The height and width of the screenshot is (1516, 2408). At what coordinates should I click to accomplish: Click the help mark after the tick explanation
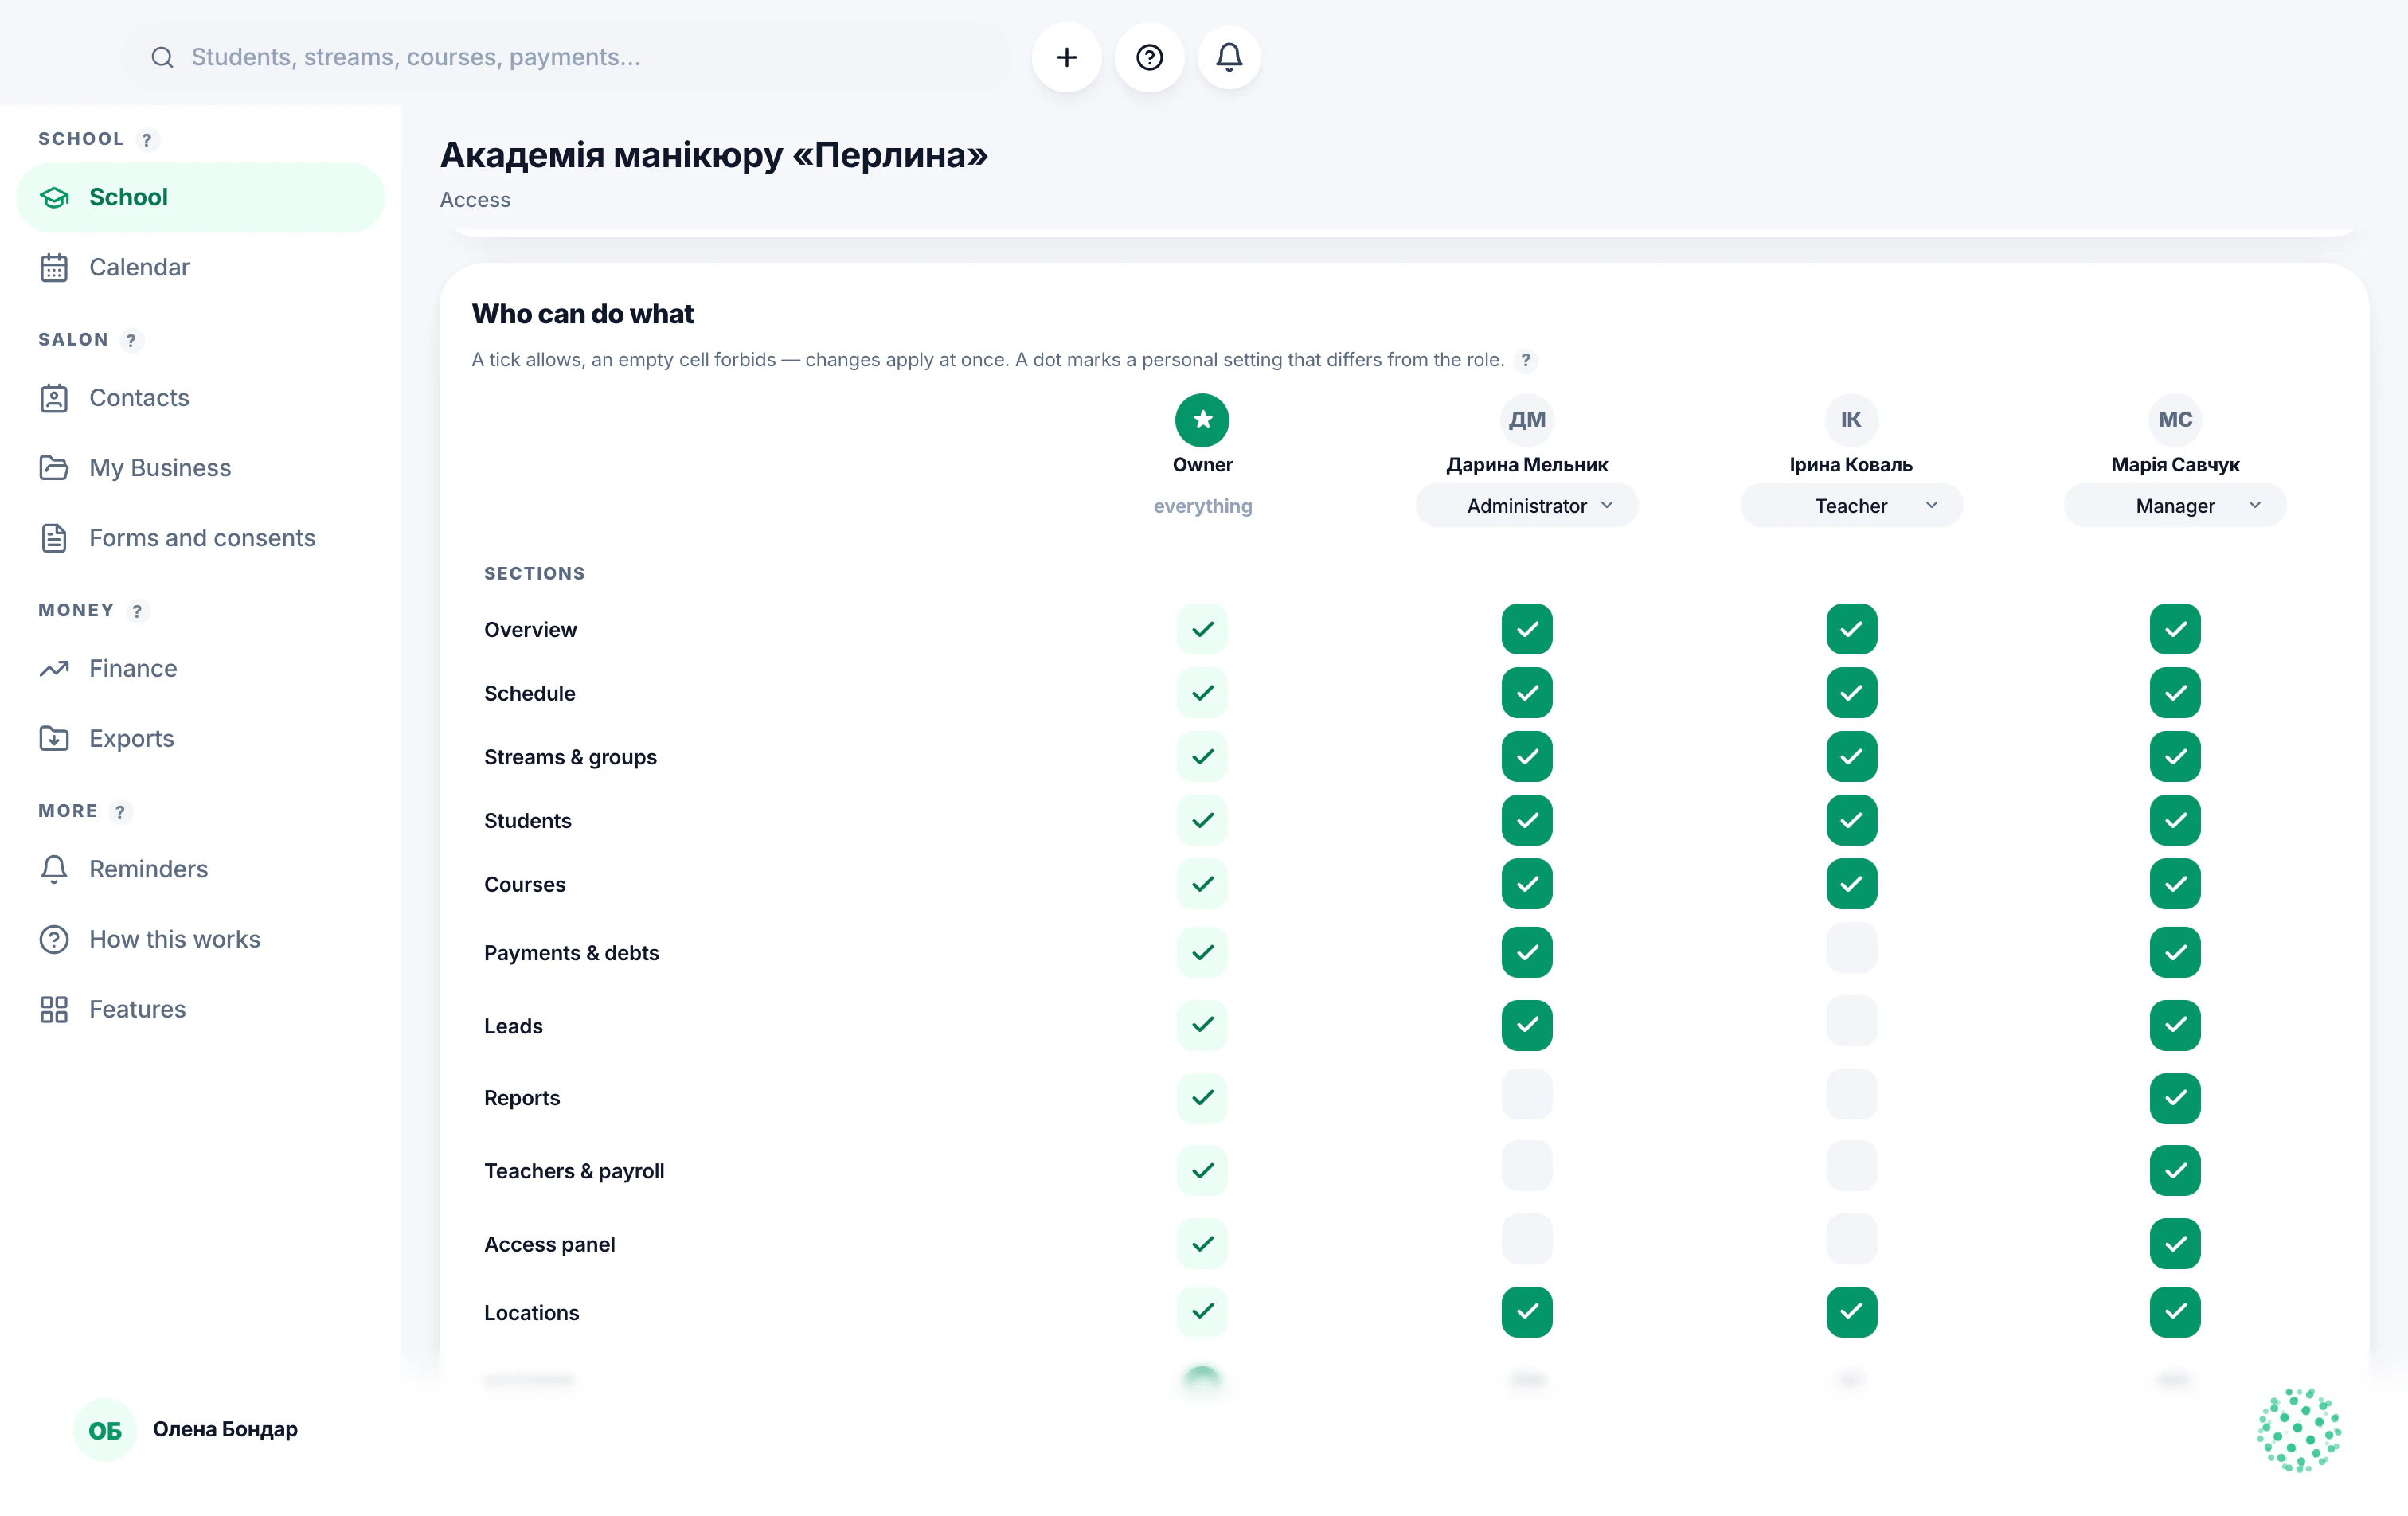(x=1525, y=360)
